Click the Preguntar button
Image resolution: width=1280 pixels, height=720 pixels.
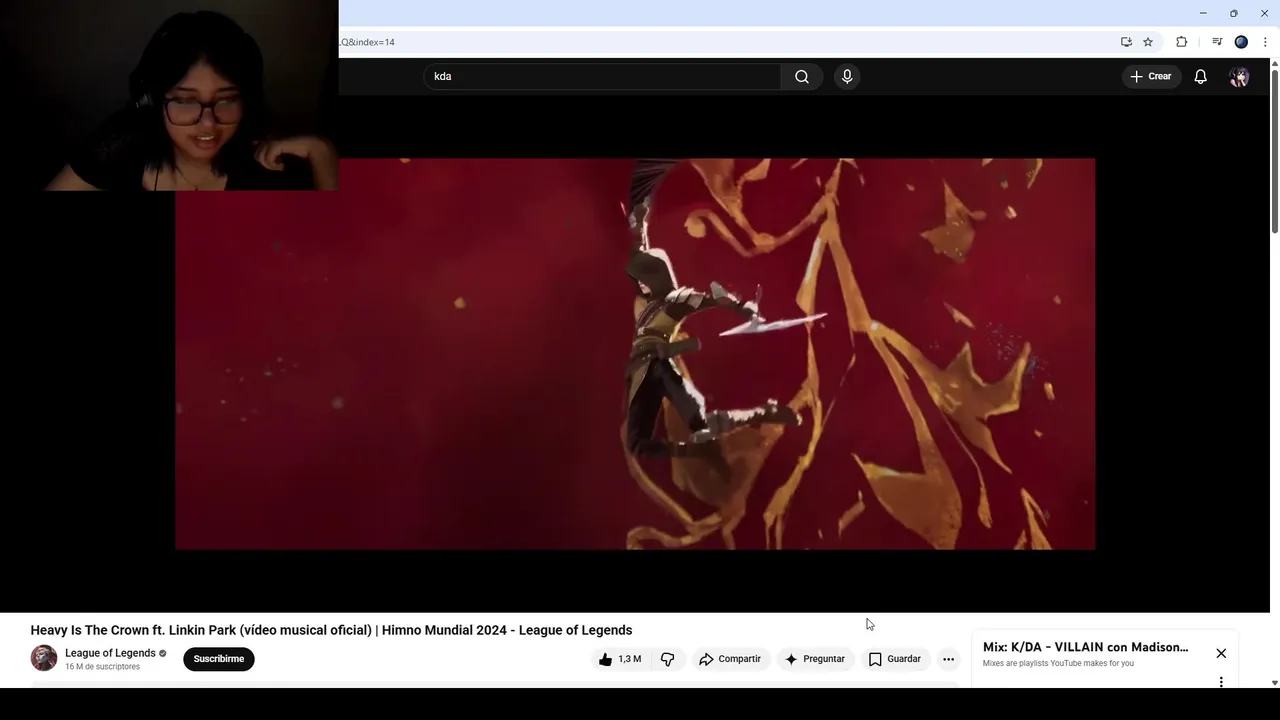click(x=815, y=659)
